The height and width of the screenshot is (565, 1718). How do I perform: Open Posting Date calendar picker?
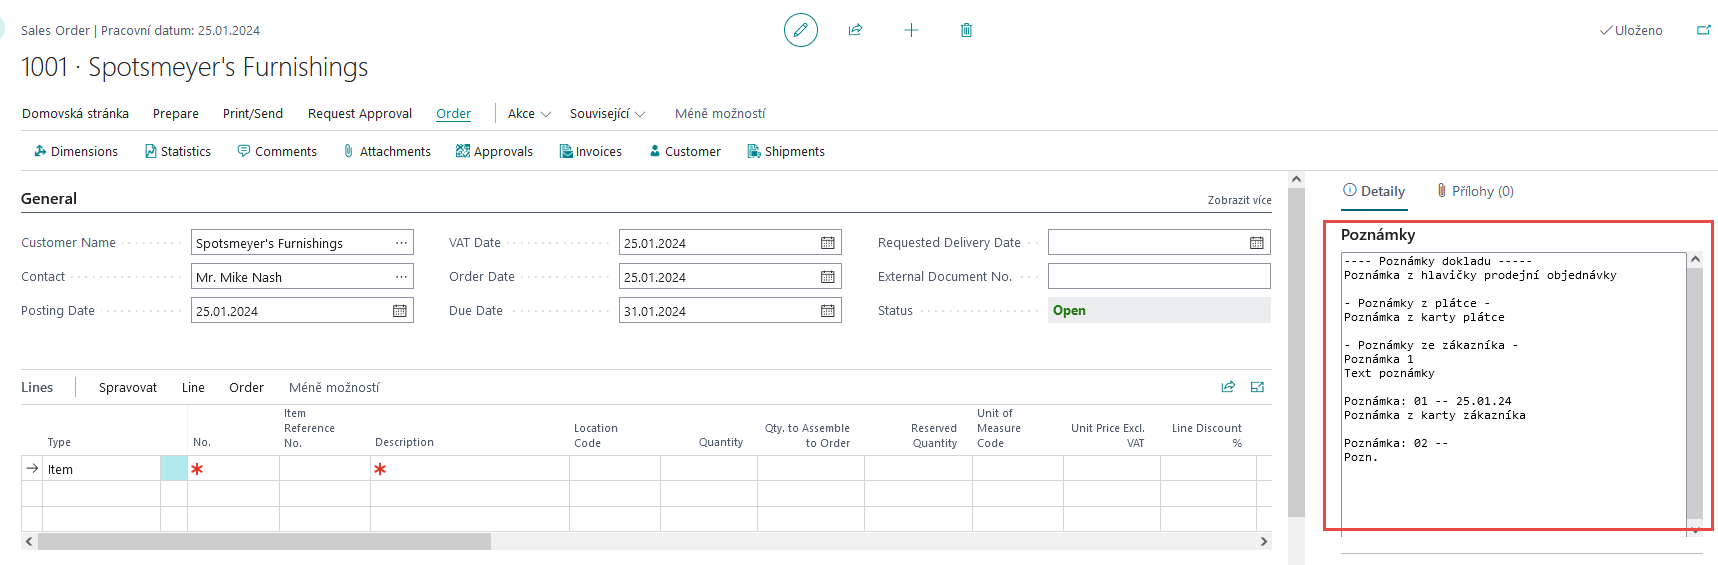pos(400,311)
